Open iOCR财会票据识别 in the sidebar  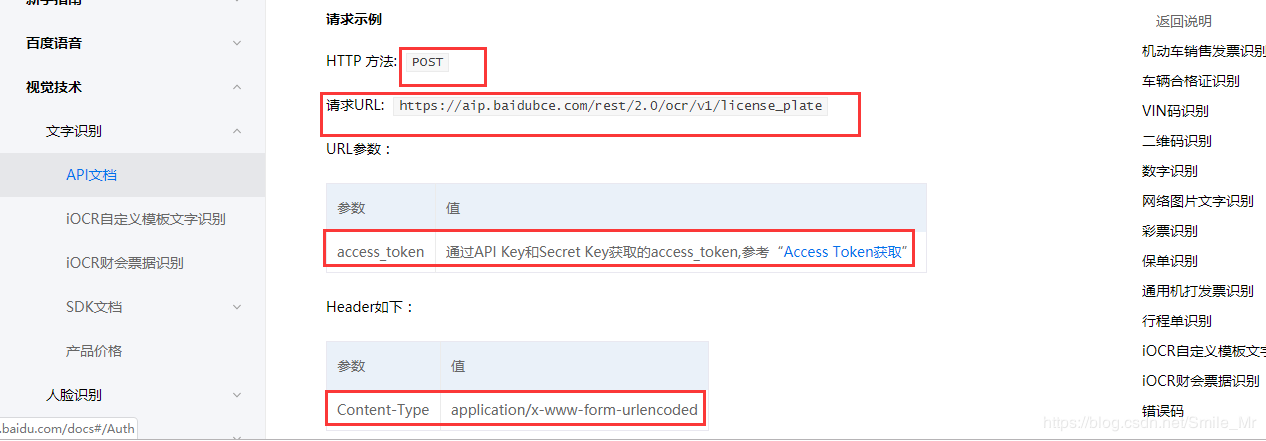(x=125, y=263)
